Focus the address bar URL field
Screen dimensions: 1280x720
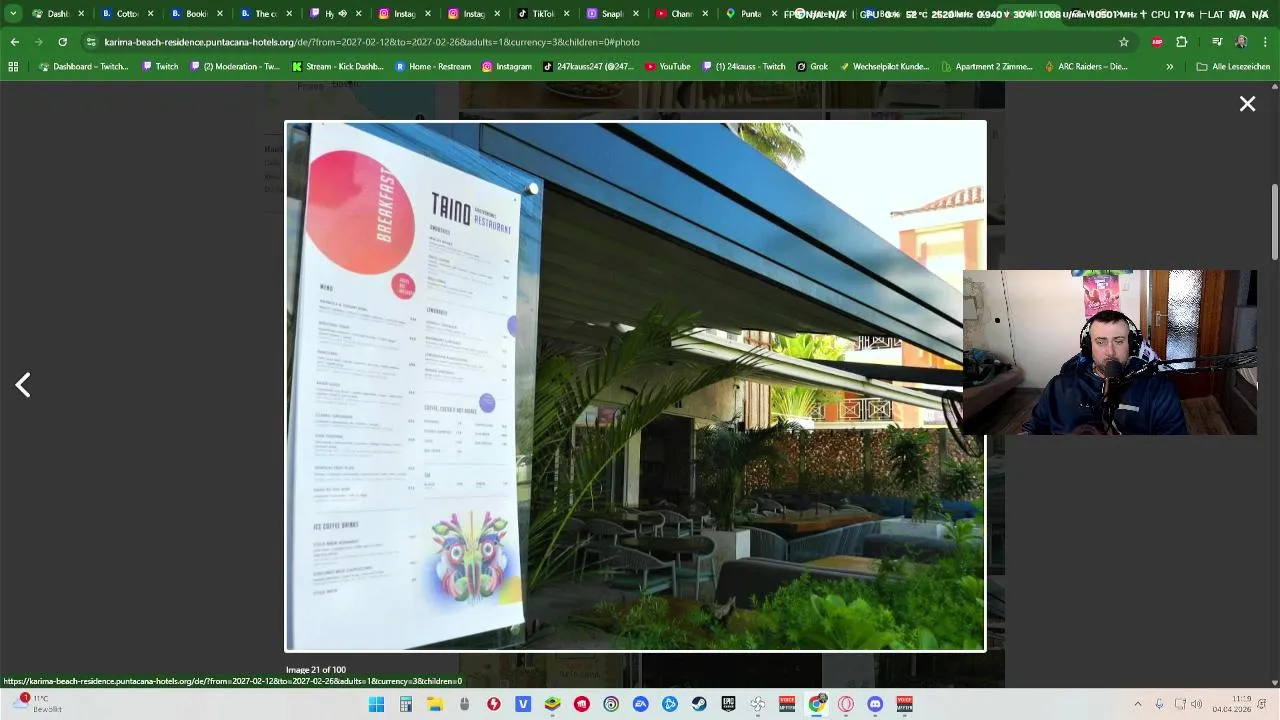[x=600, y=42]
